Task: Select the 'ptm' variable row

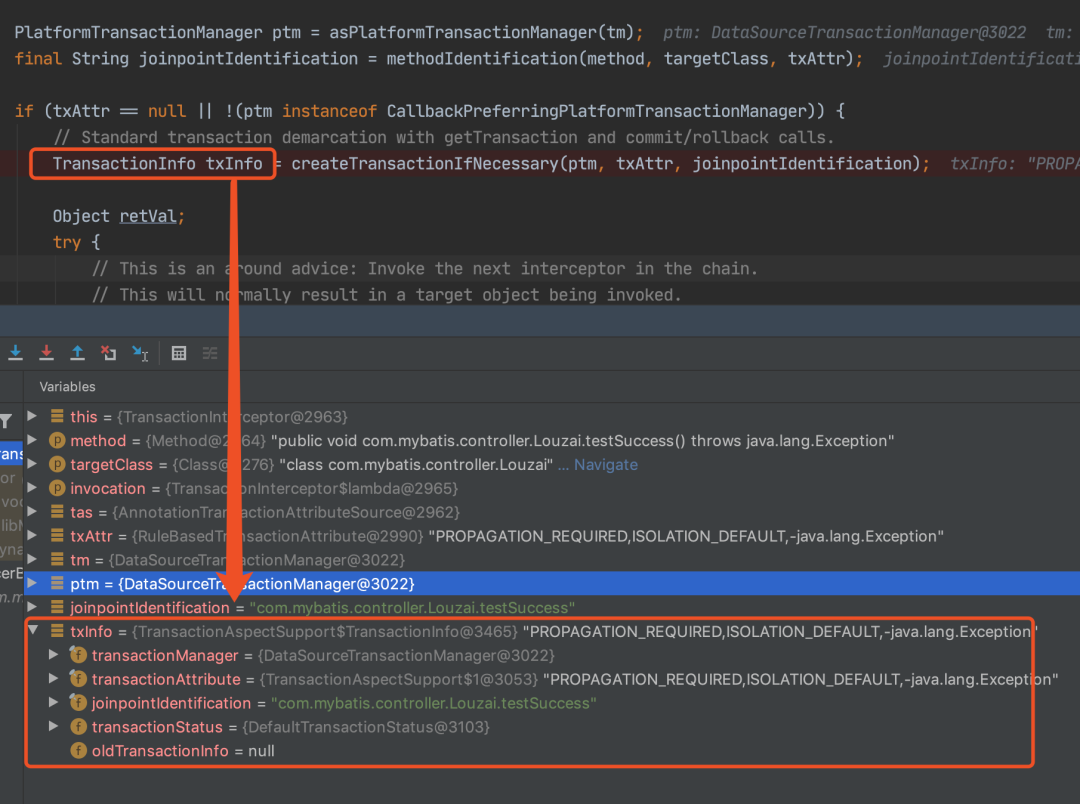Action: [x=552, y=584]
